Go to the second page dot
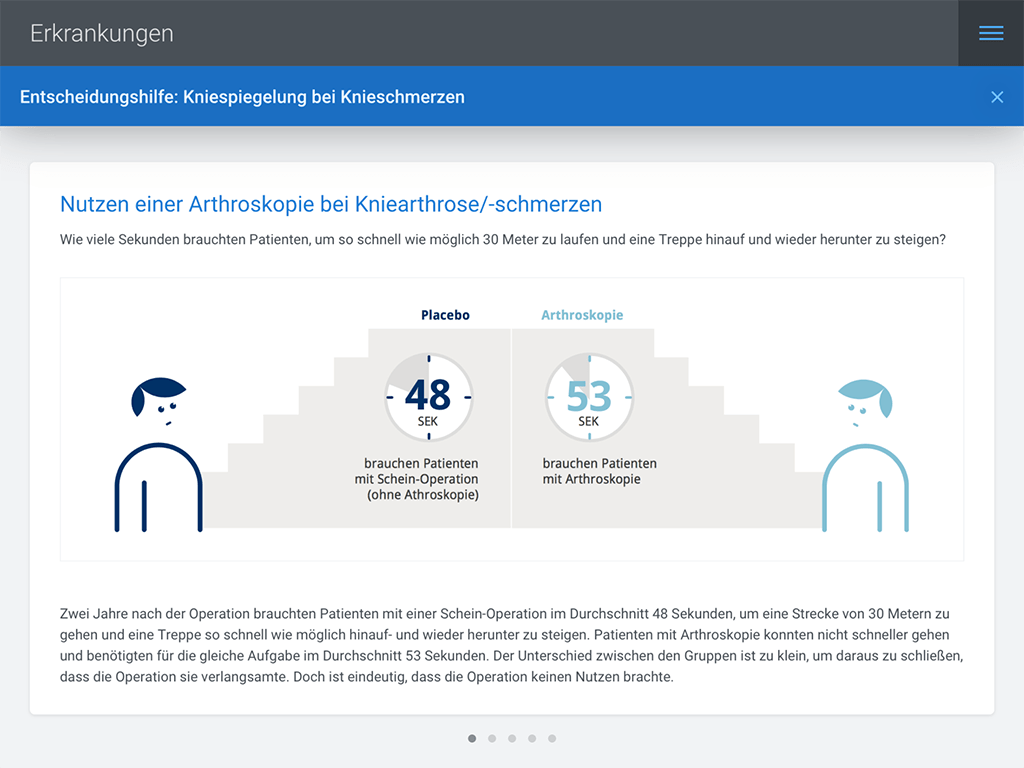Screen dimensions: 1024x768 coord(492,739)
